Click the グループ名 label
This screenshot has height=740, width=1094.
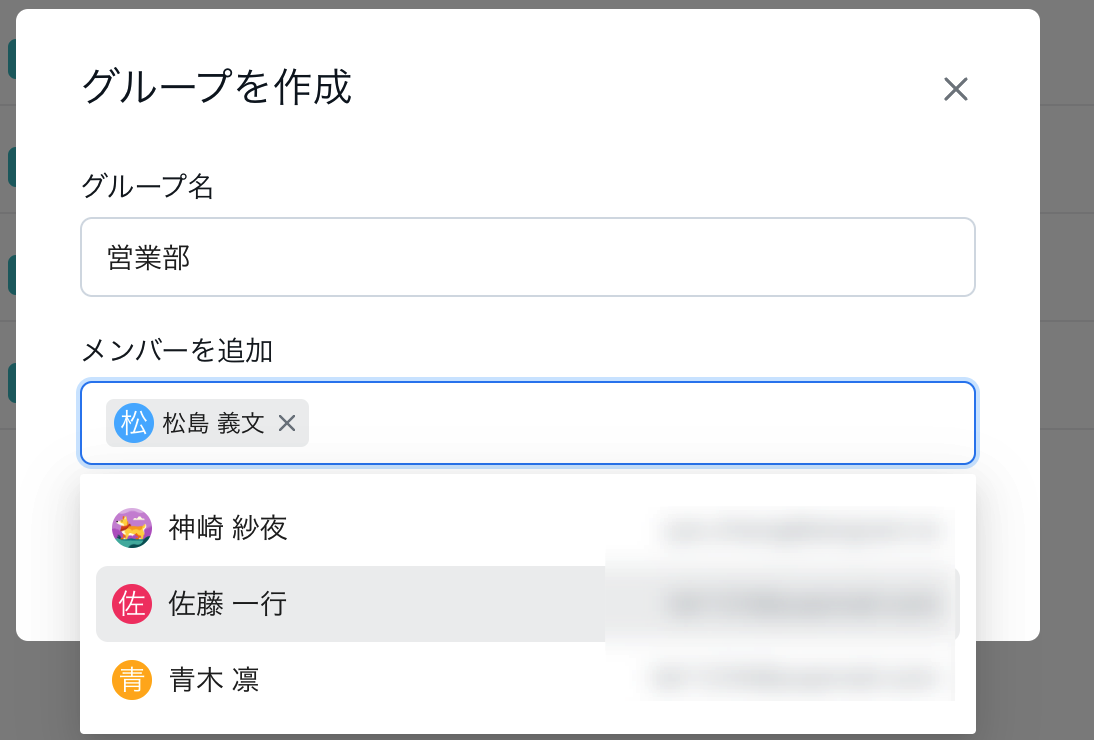pos(147,186)
